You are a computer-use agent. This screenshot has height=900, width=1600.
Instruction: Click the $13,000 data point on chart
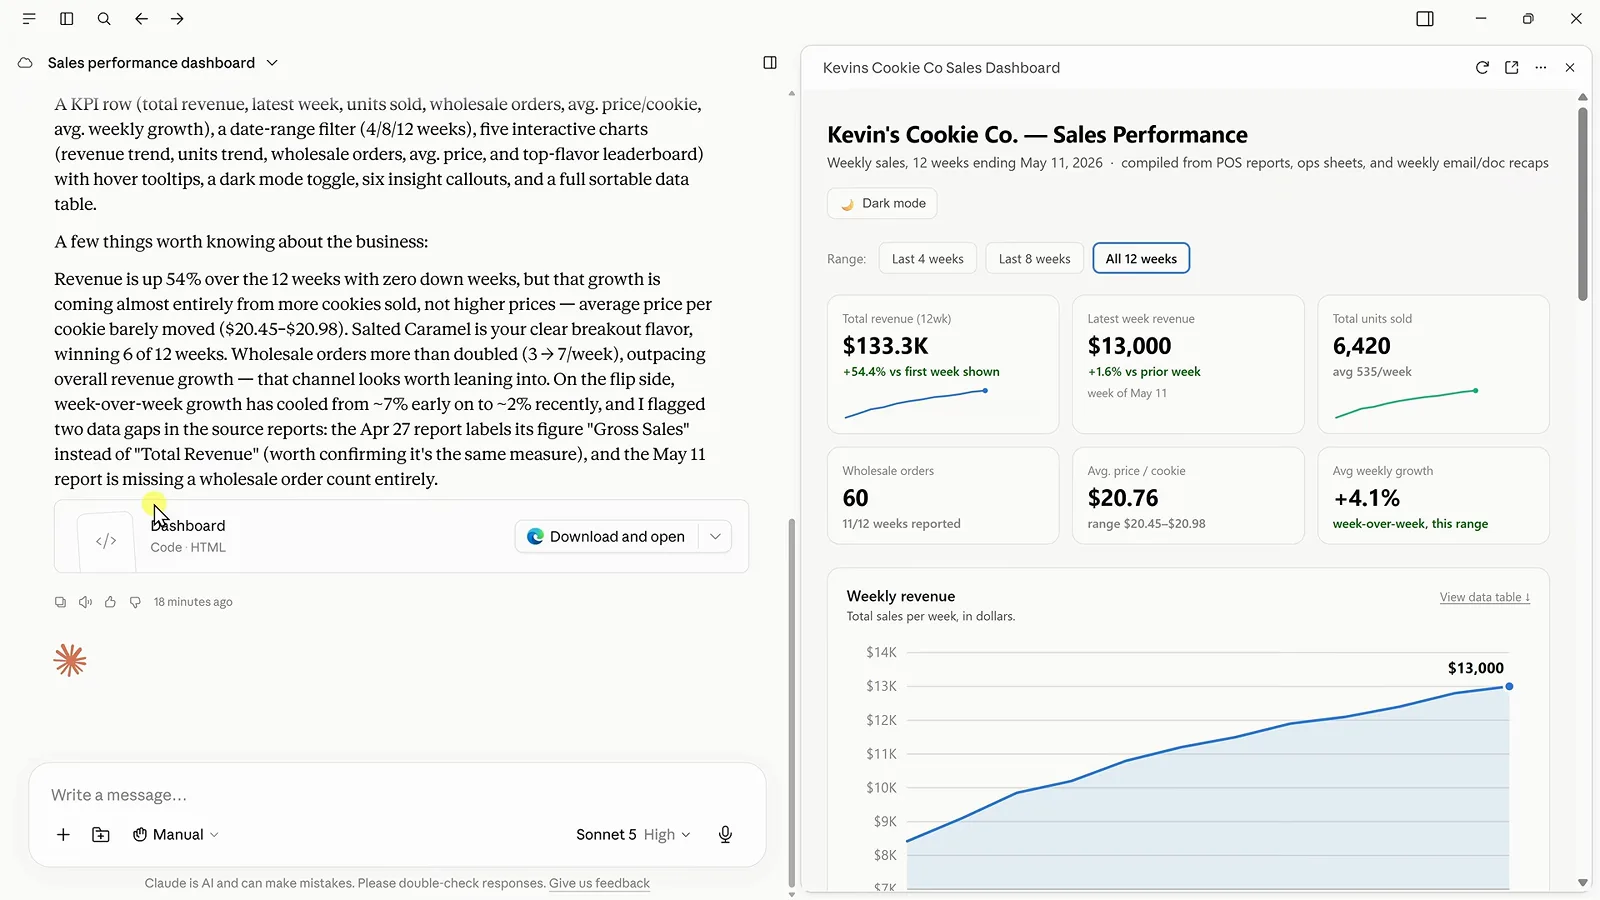pyautogui.click(x=1509, y=686)
